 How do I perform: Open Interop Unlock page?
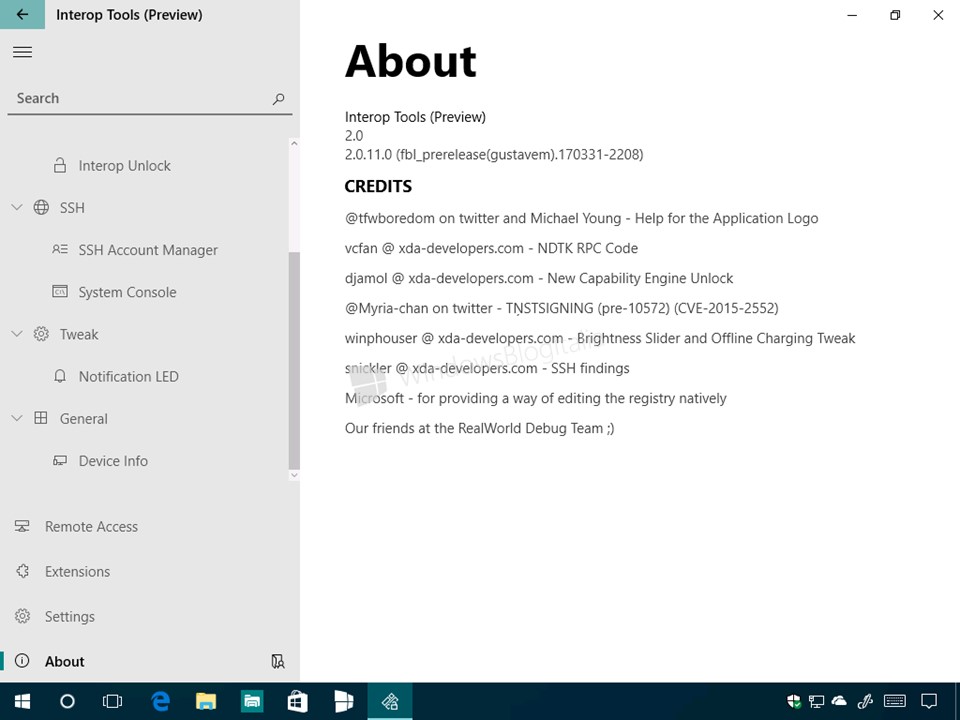pyautogui.click(x=124, y=166)
